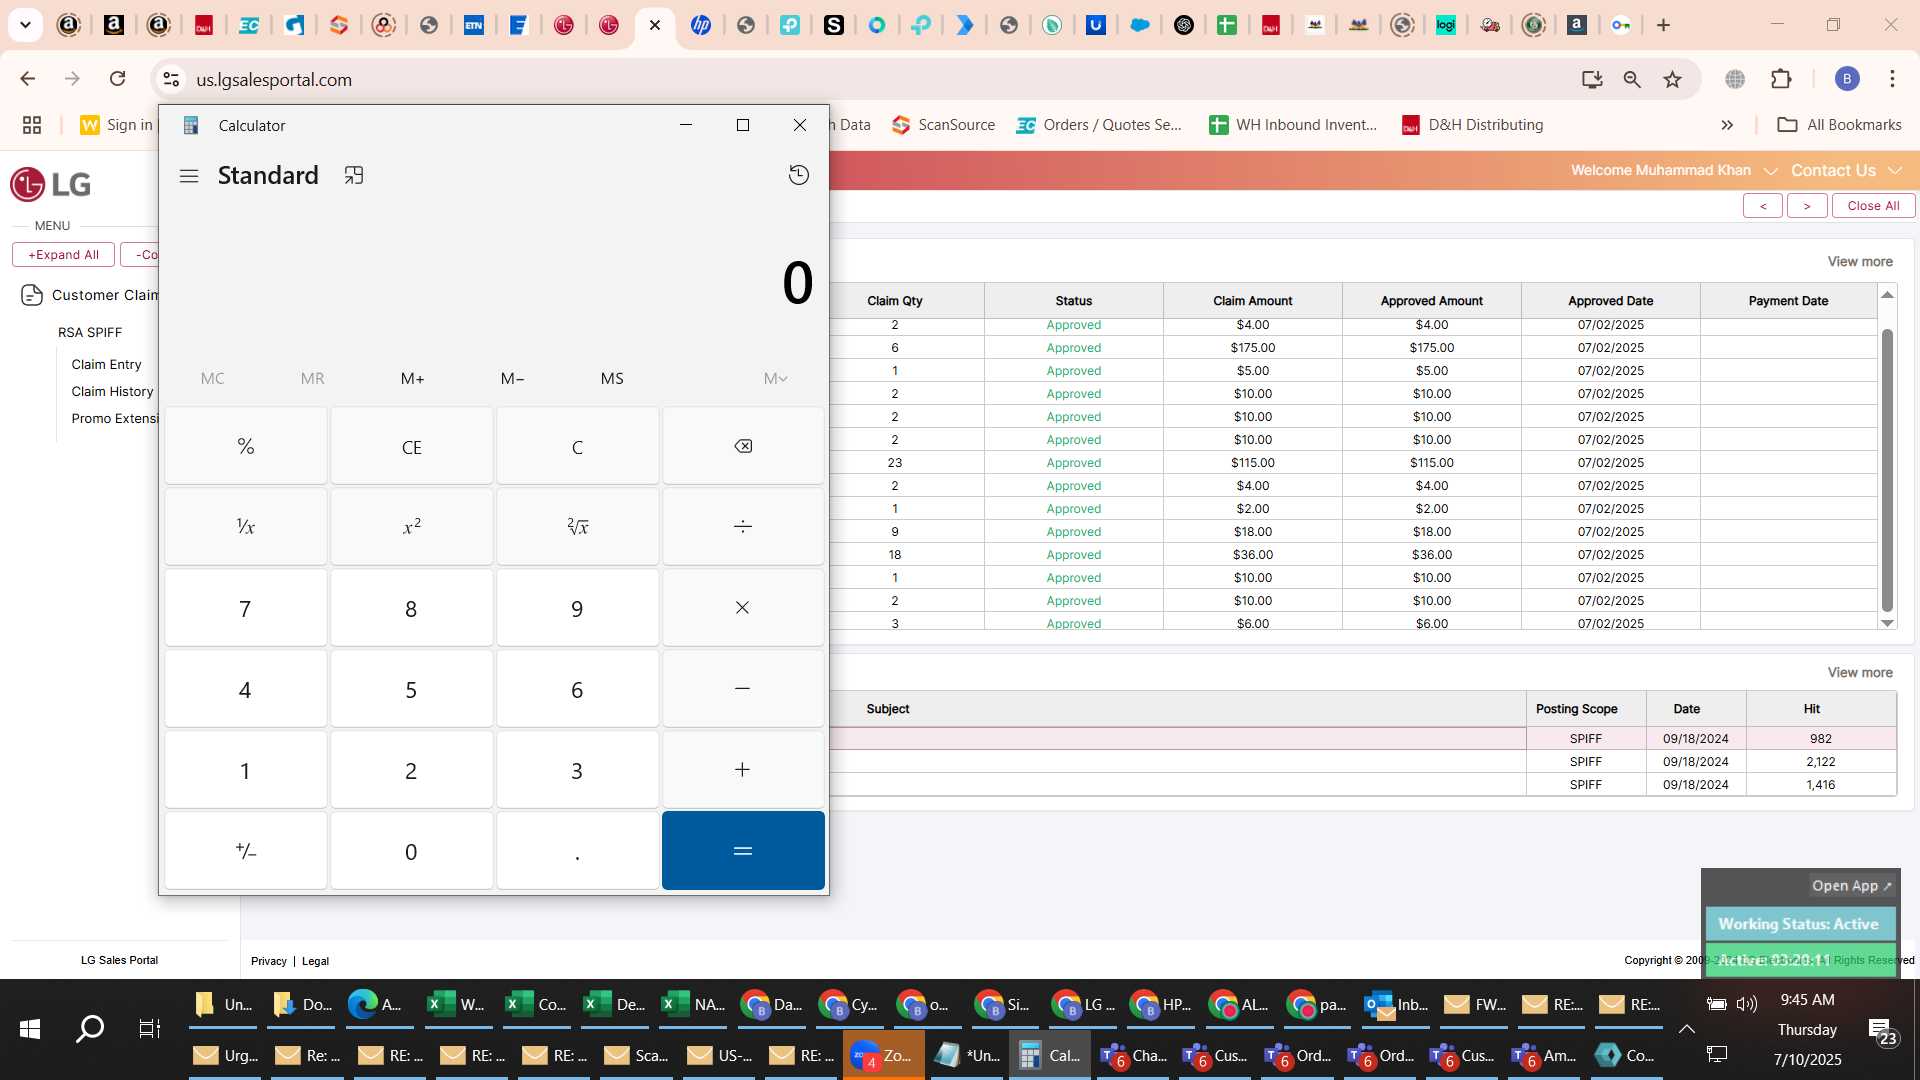Select Claim History in the menu

click(x=112, y=392)
